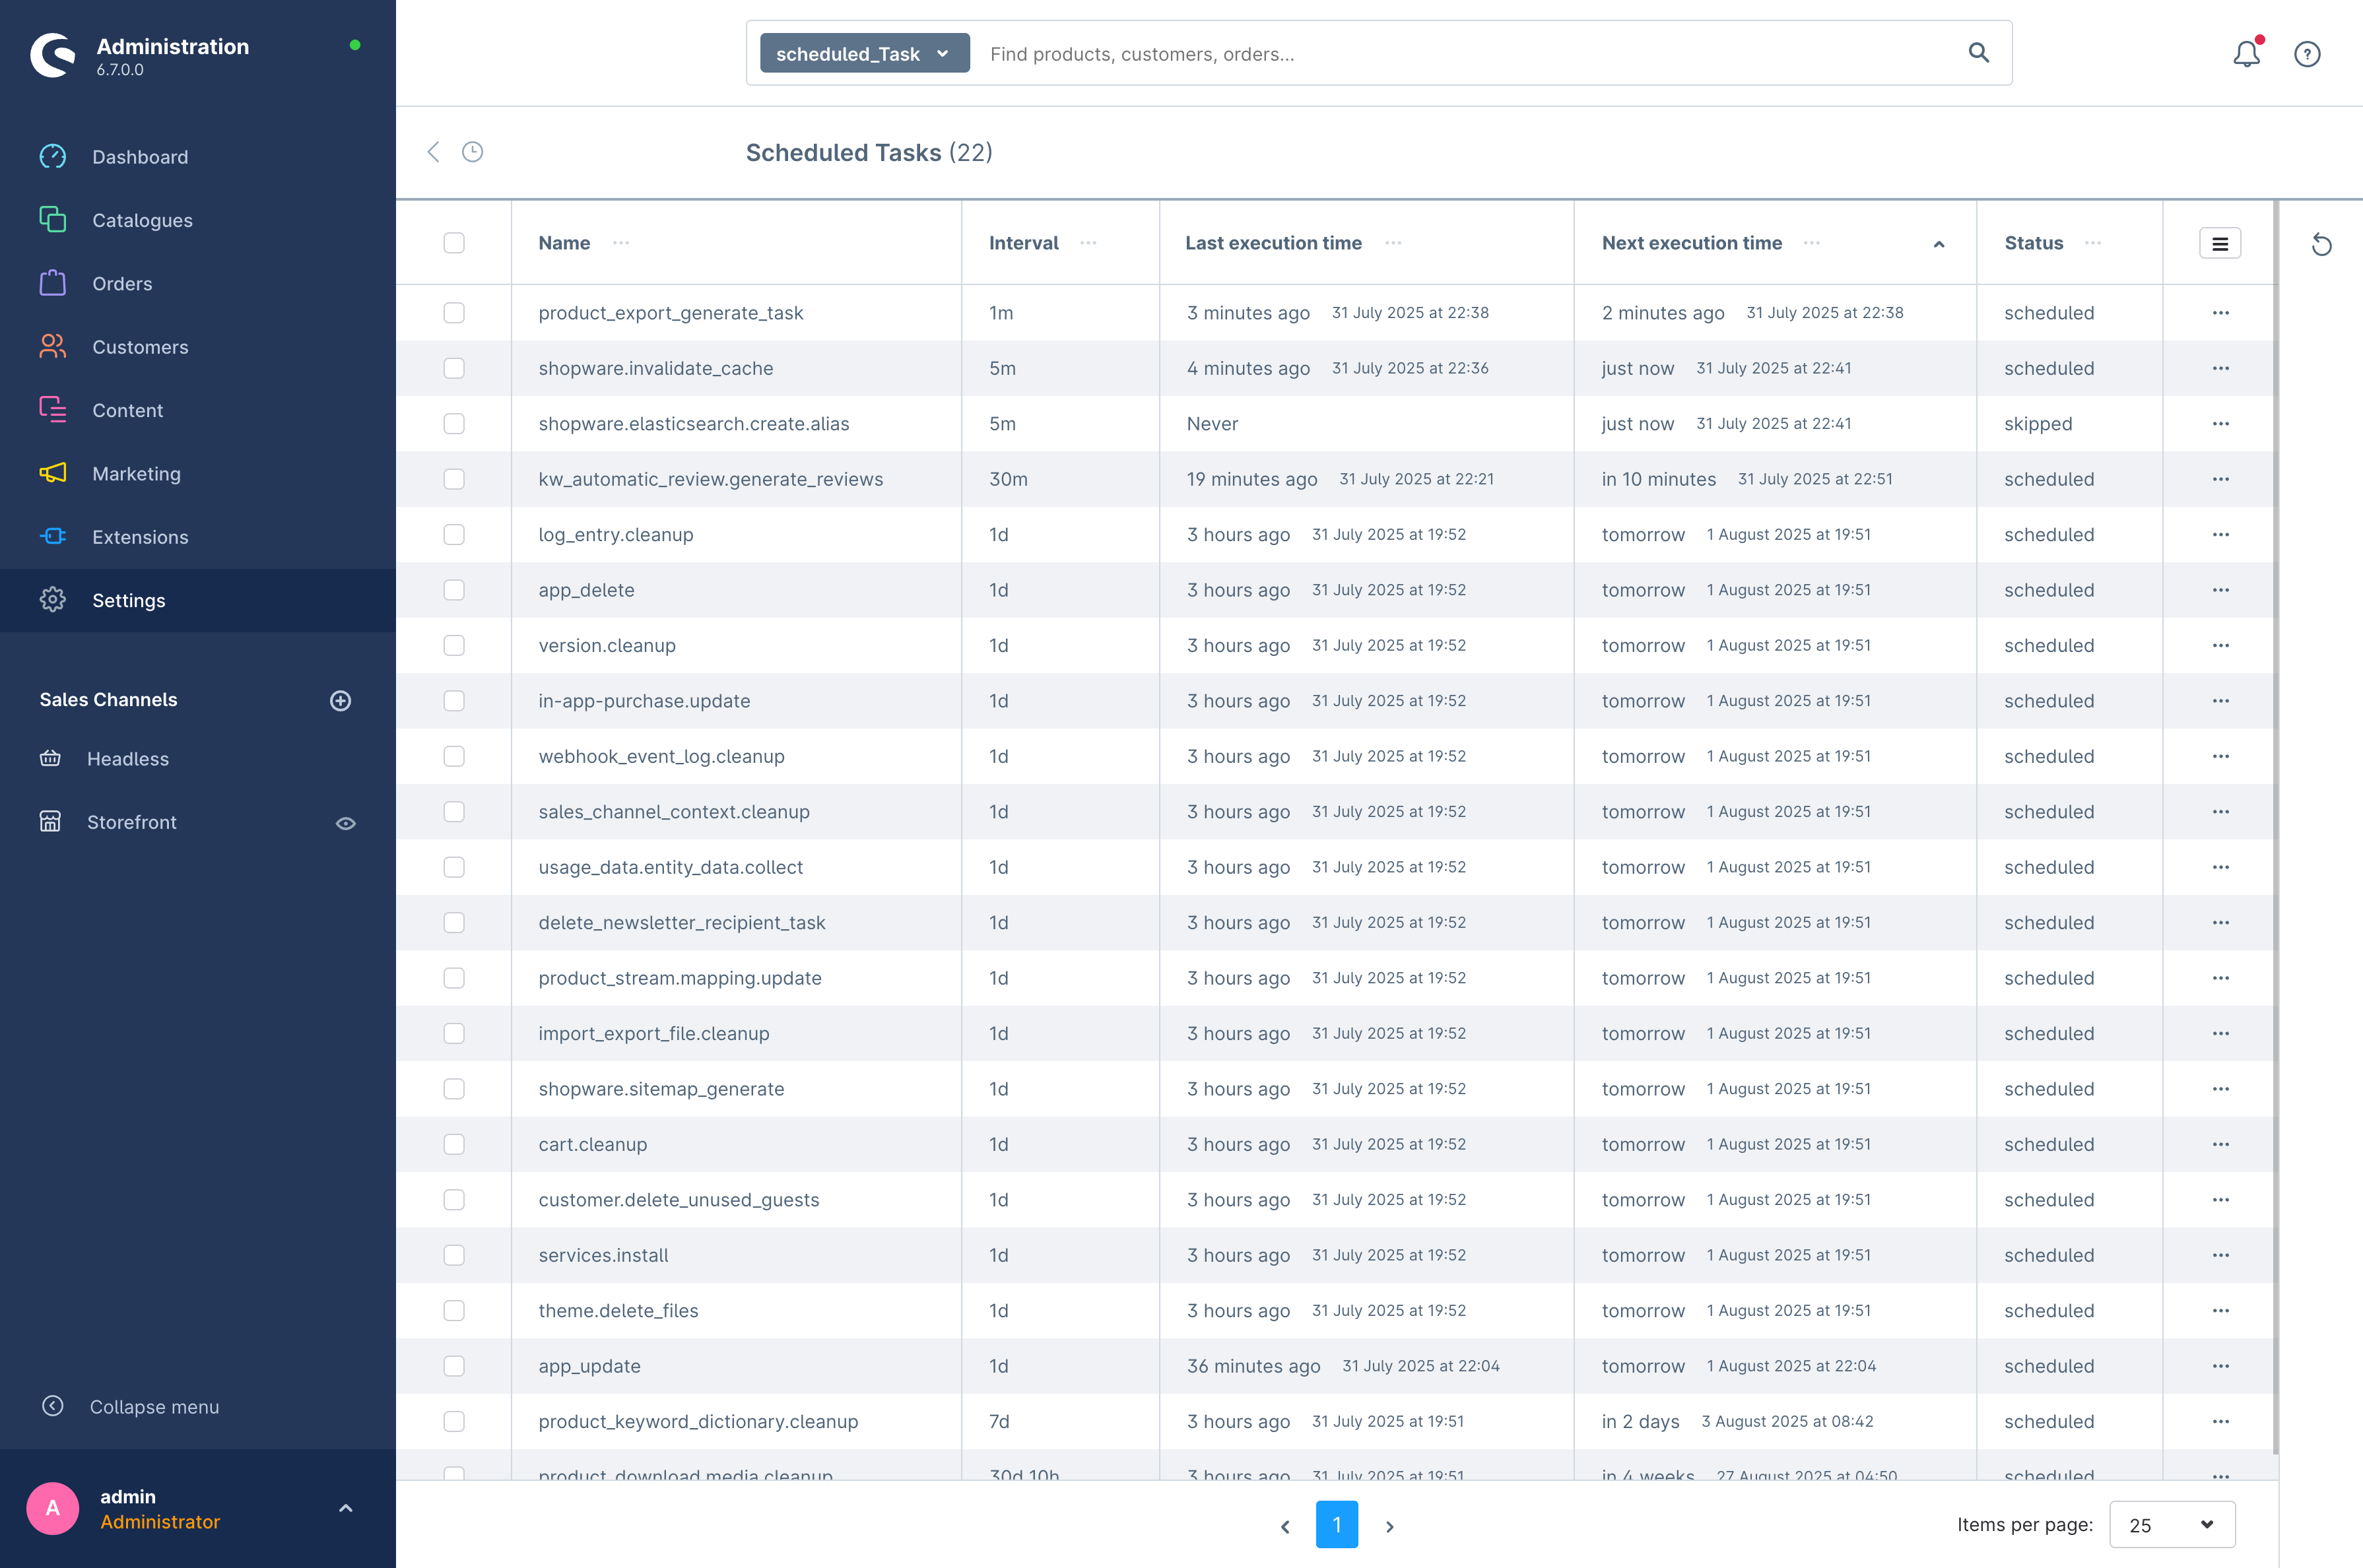Click the clock icon beside back arrow
2363x1568 pixels.
click(472, 152)
